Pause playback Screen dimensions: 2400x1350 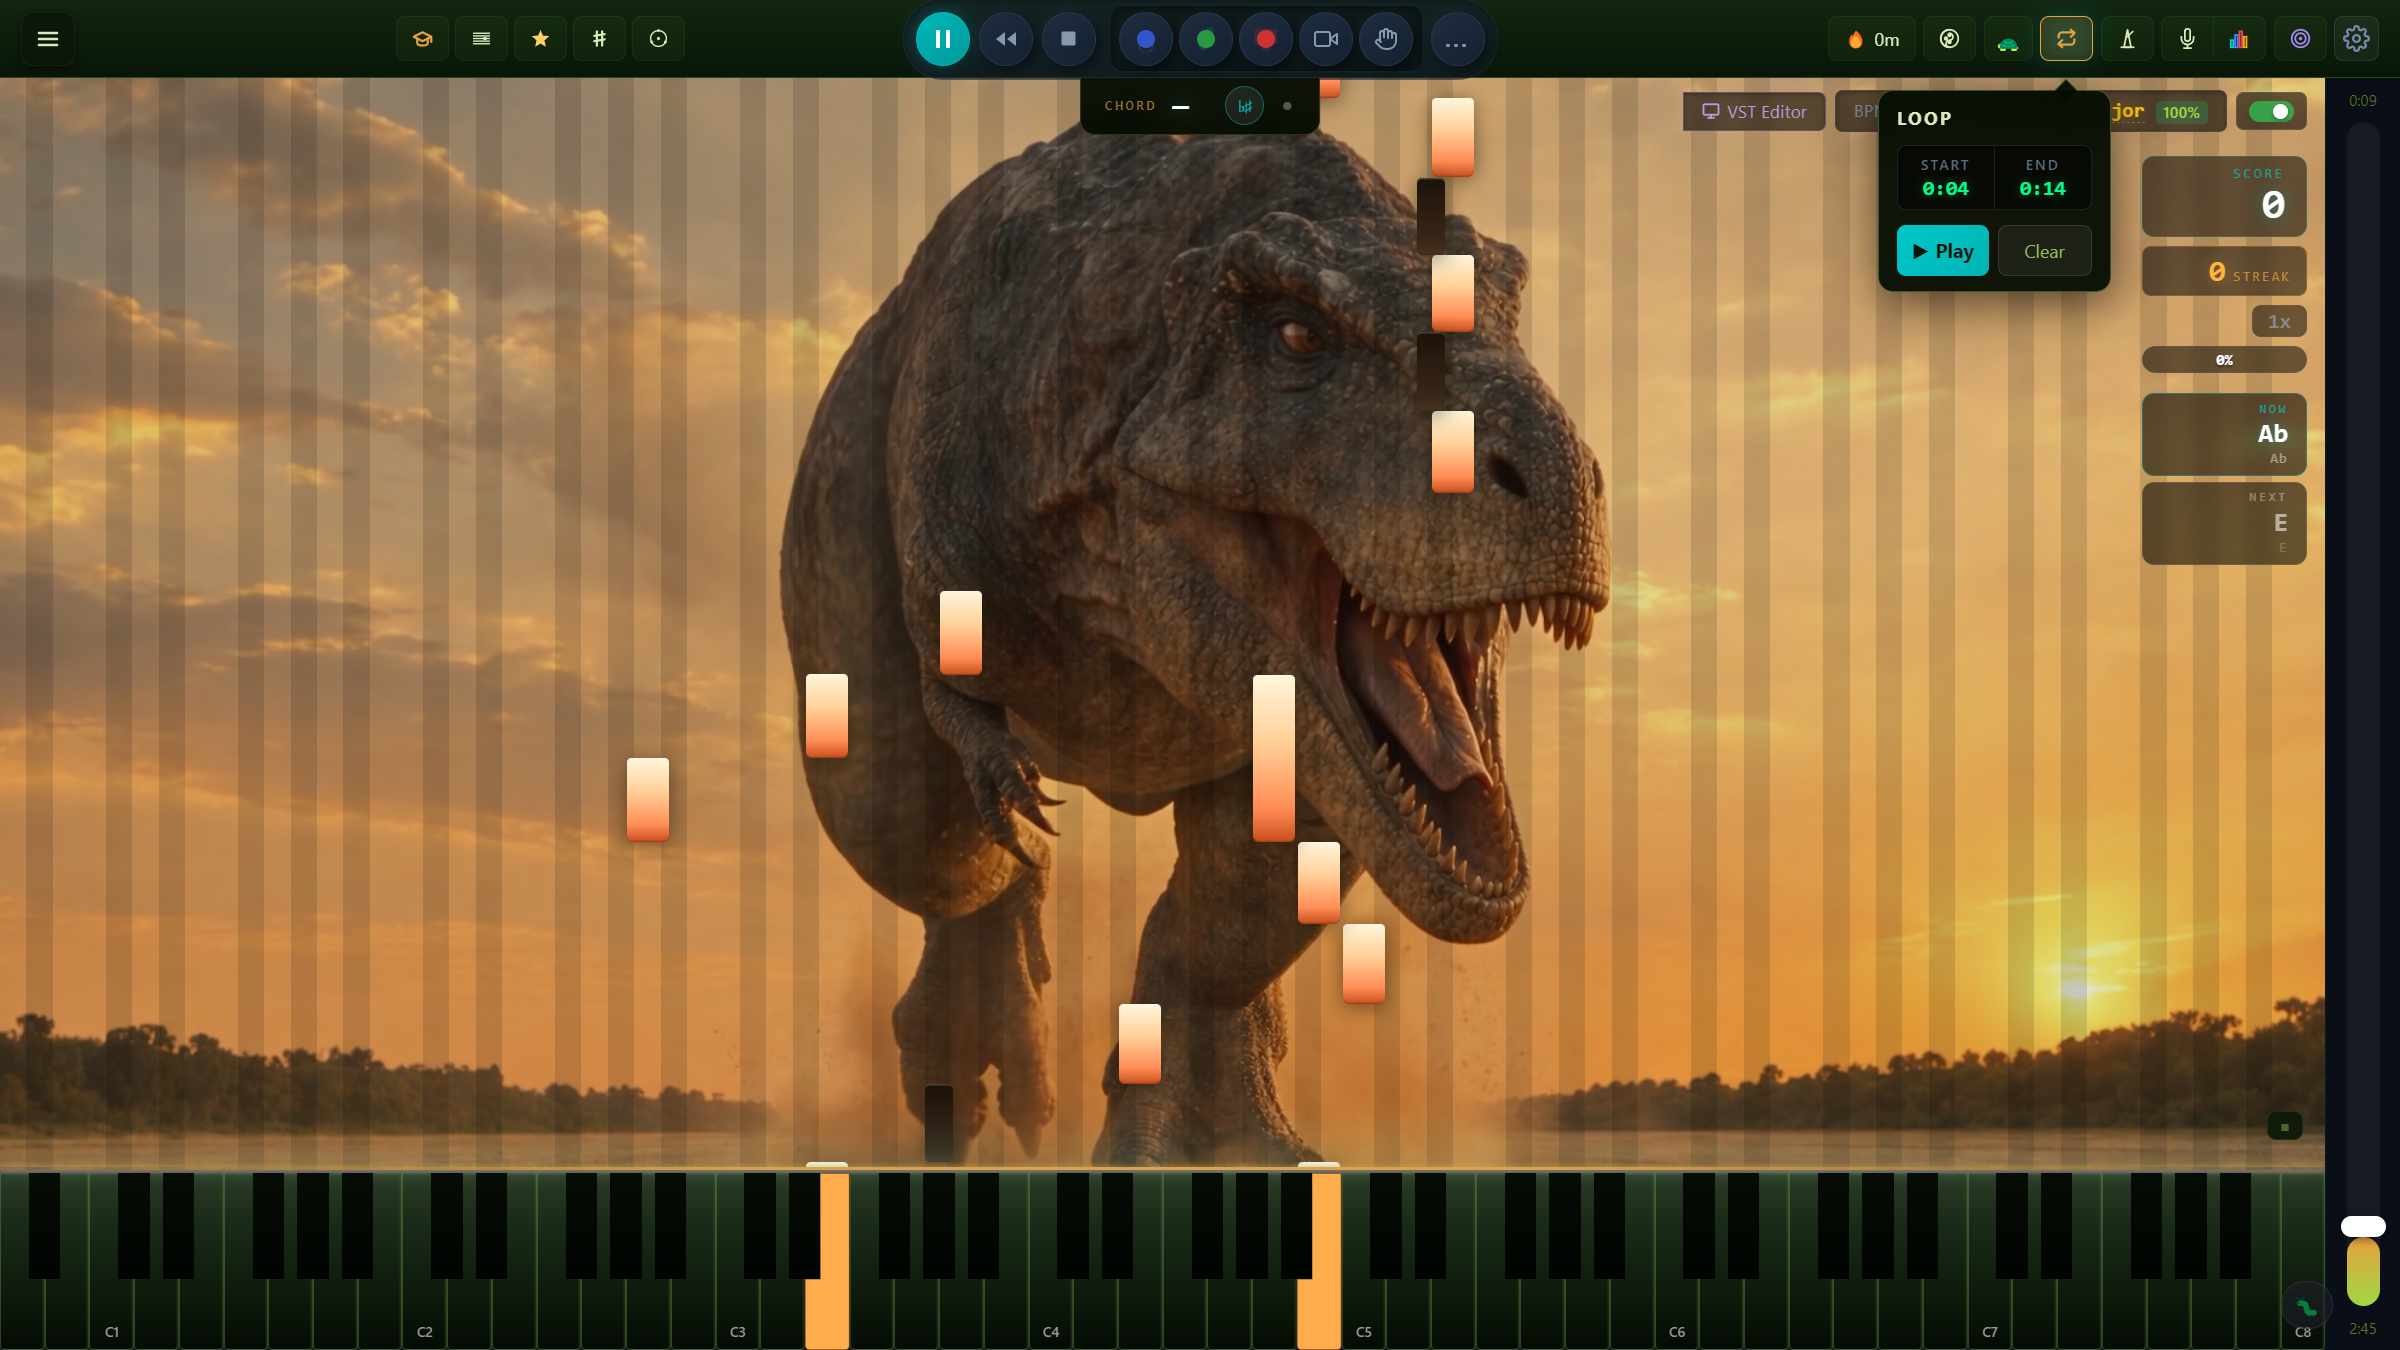[x=943, y=39]
